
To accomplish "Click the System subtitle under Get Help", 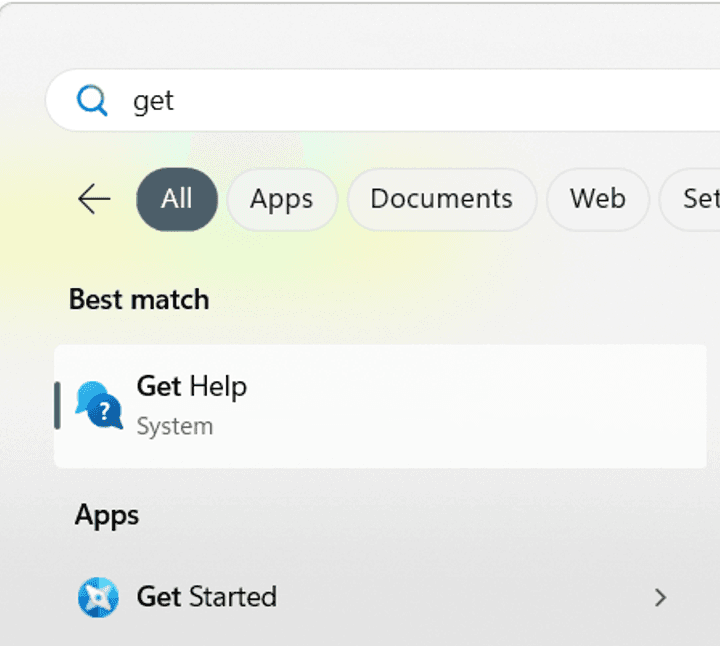I will (x=175, y=426).
